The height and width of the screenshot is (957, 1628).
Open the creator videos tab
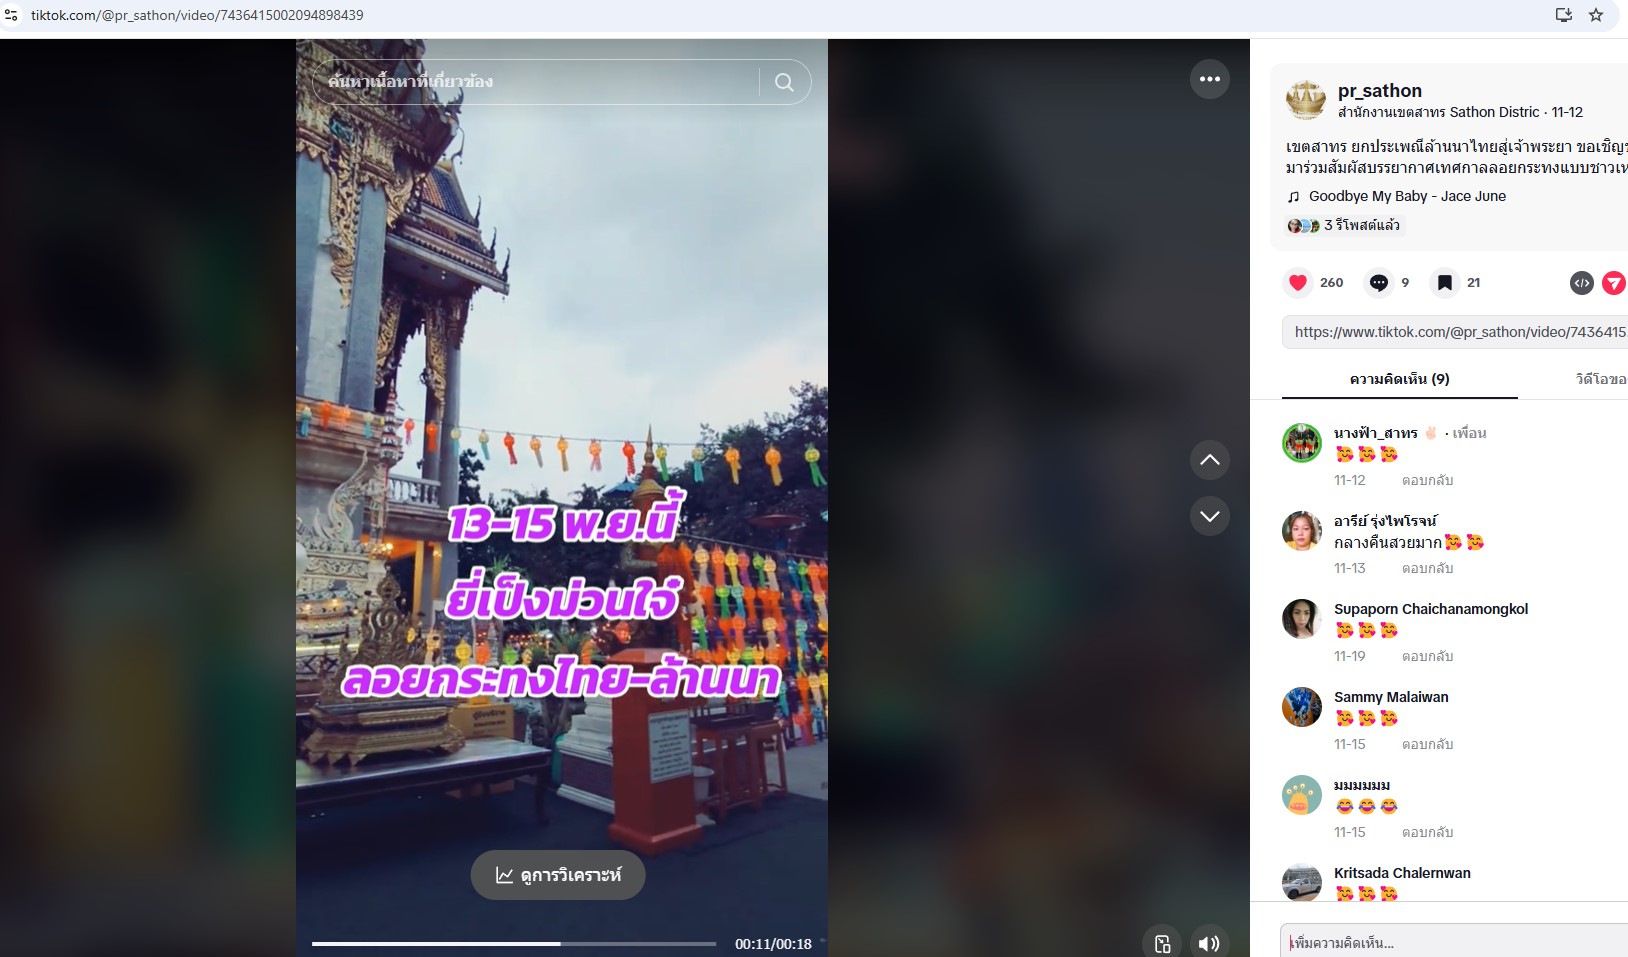pos(1600,379)
